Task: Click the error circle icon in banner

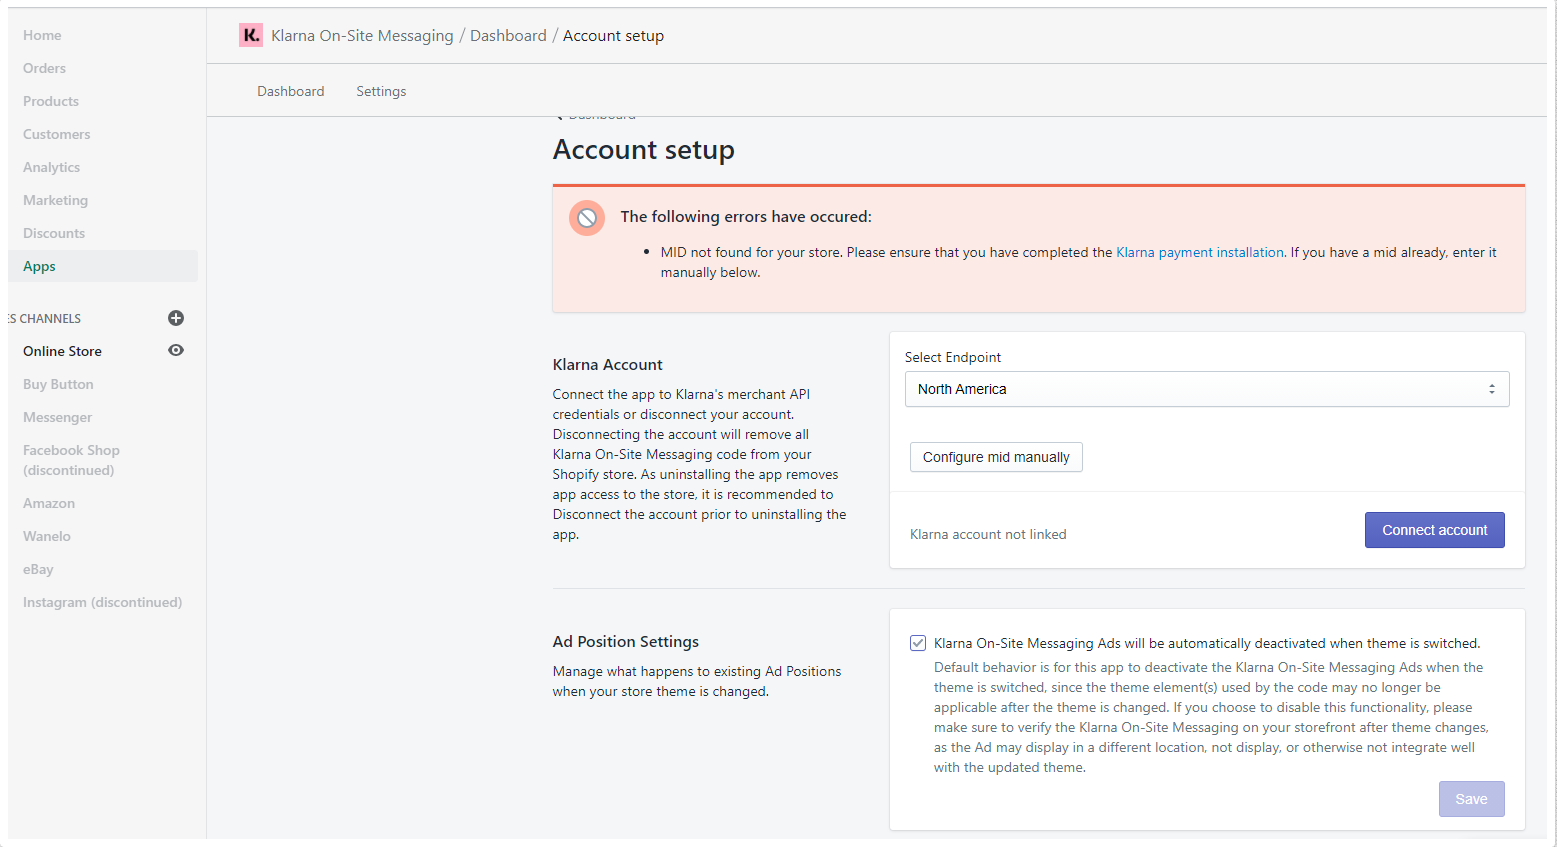Action: click(587, 217)
